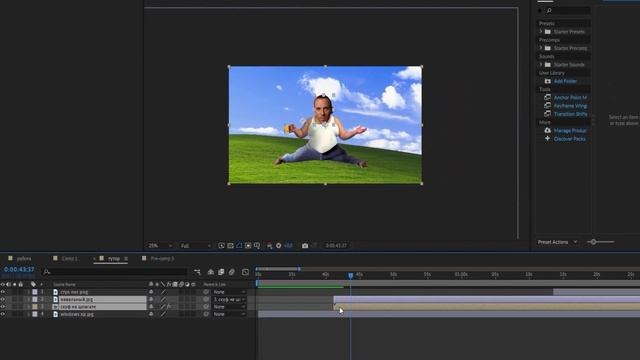The width and height of the screenshot is (640, 360).
Task: Open the Full resolution dropdown
Action: tap(196, 246)
